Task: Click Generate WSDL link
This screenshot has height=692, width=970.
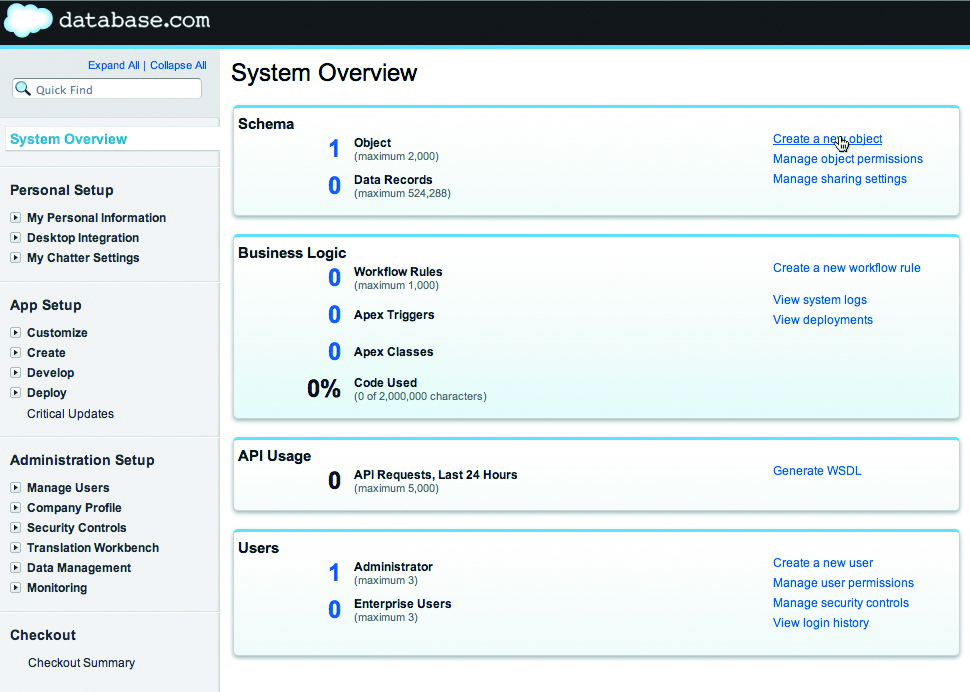Action: click(817, 471)
